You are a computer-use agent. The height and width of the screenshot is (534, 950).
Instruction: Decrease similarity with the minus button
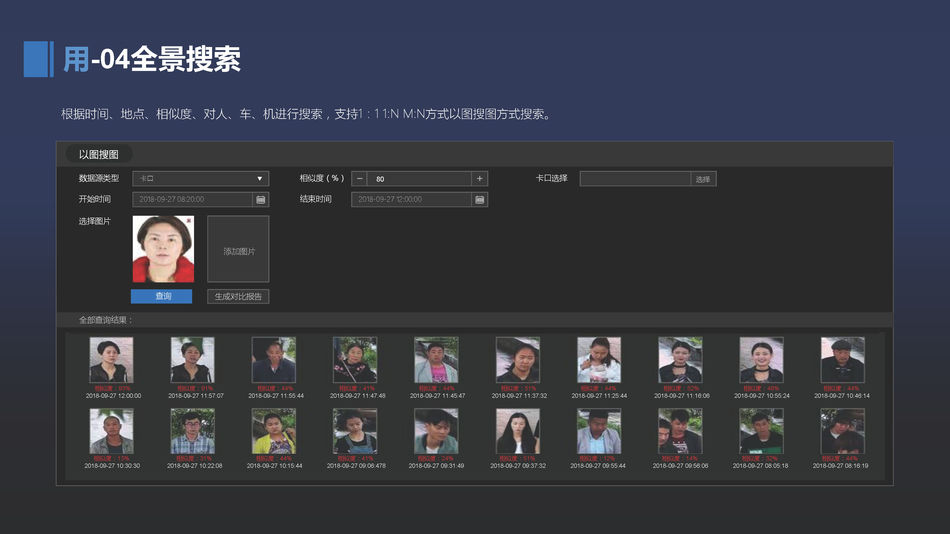point(360,179)
